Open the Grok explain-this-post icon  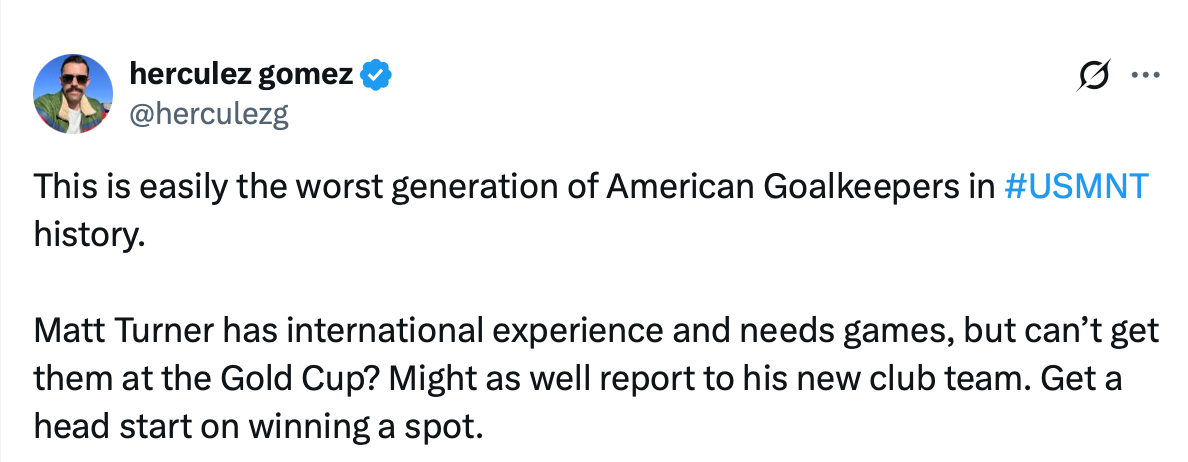coord(1094,75)
